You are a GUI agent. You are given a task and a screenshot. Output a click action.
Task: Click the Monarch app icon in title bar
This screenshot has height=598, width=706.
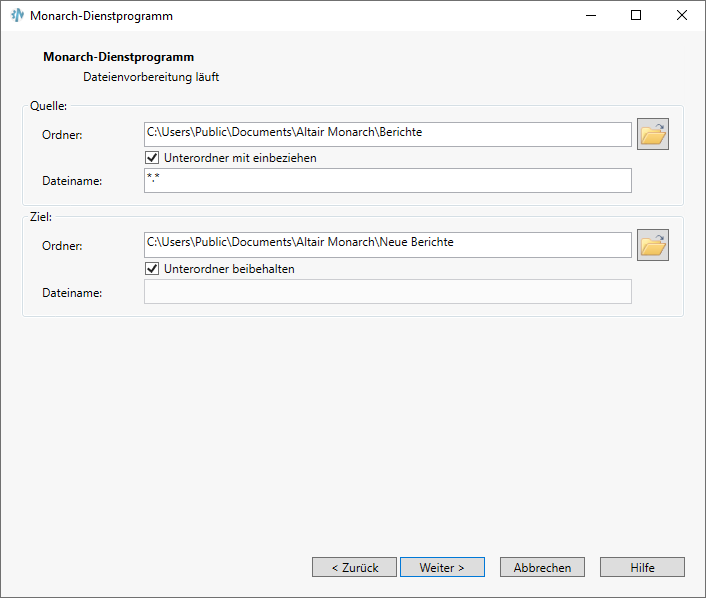point(17,16)
